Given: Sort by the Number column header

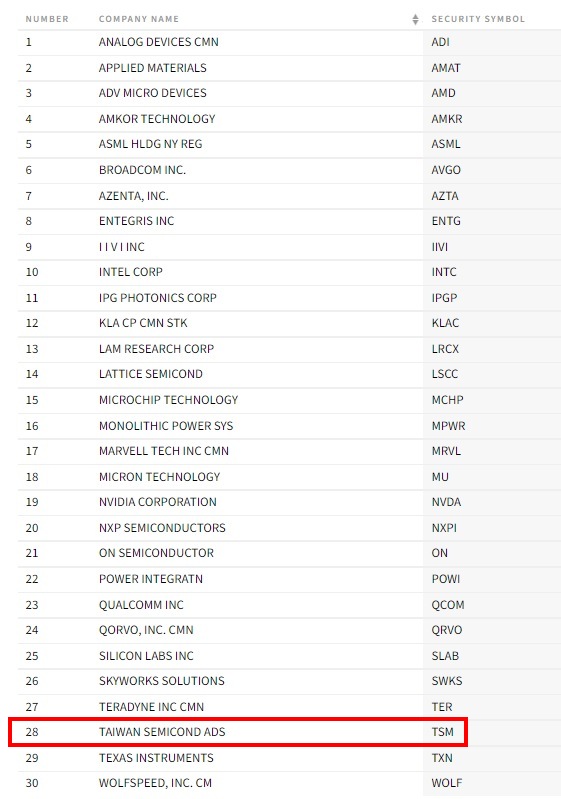Looking at the screenshot, I should point(47,19).
